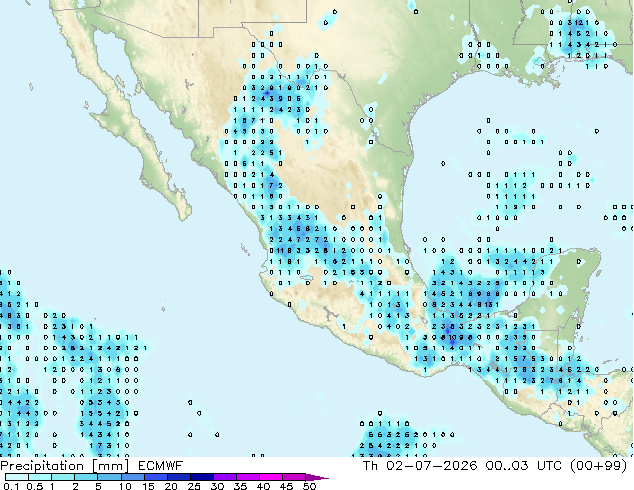Click the 30–35 mm violet swatch
Viewport: 634px width, 490px height.
224,477
